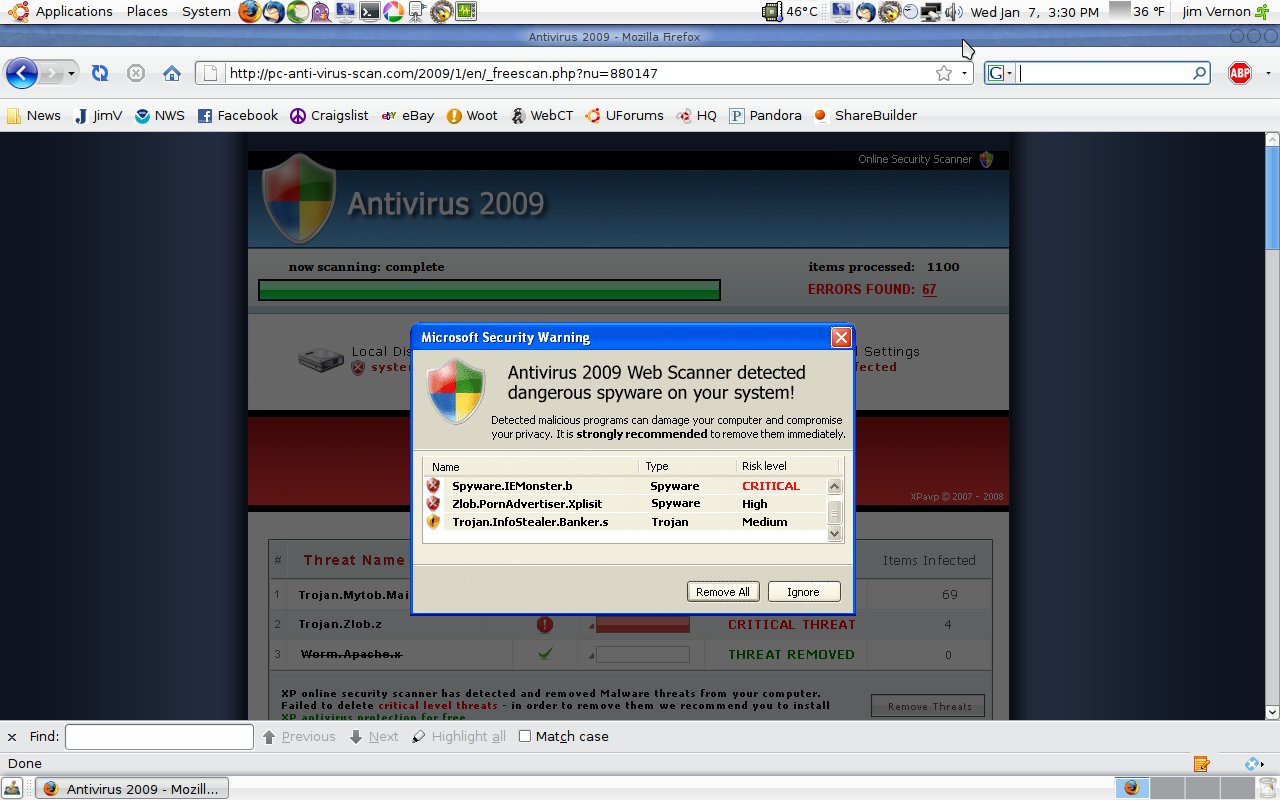Launch Firefox from the top panel launcher

[250, 12]
